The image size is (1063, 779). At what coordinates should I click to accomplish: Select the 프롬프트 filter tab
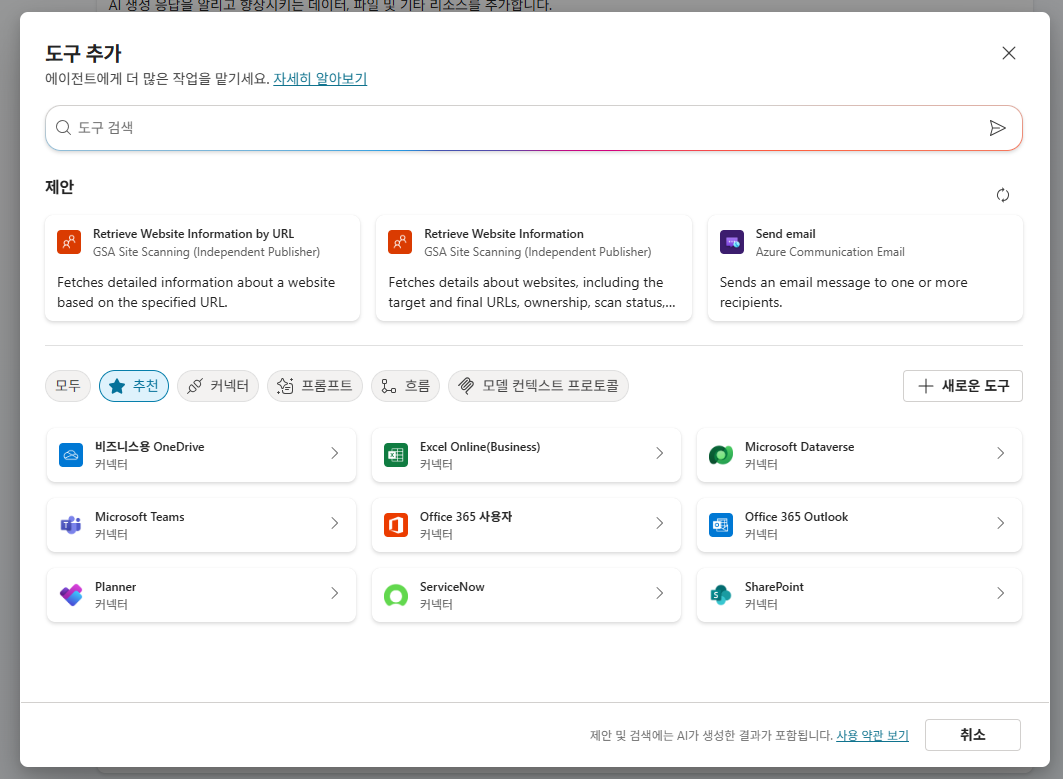pos(315,386)
